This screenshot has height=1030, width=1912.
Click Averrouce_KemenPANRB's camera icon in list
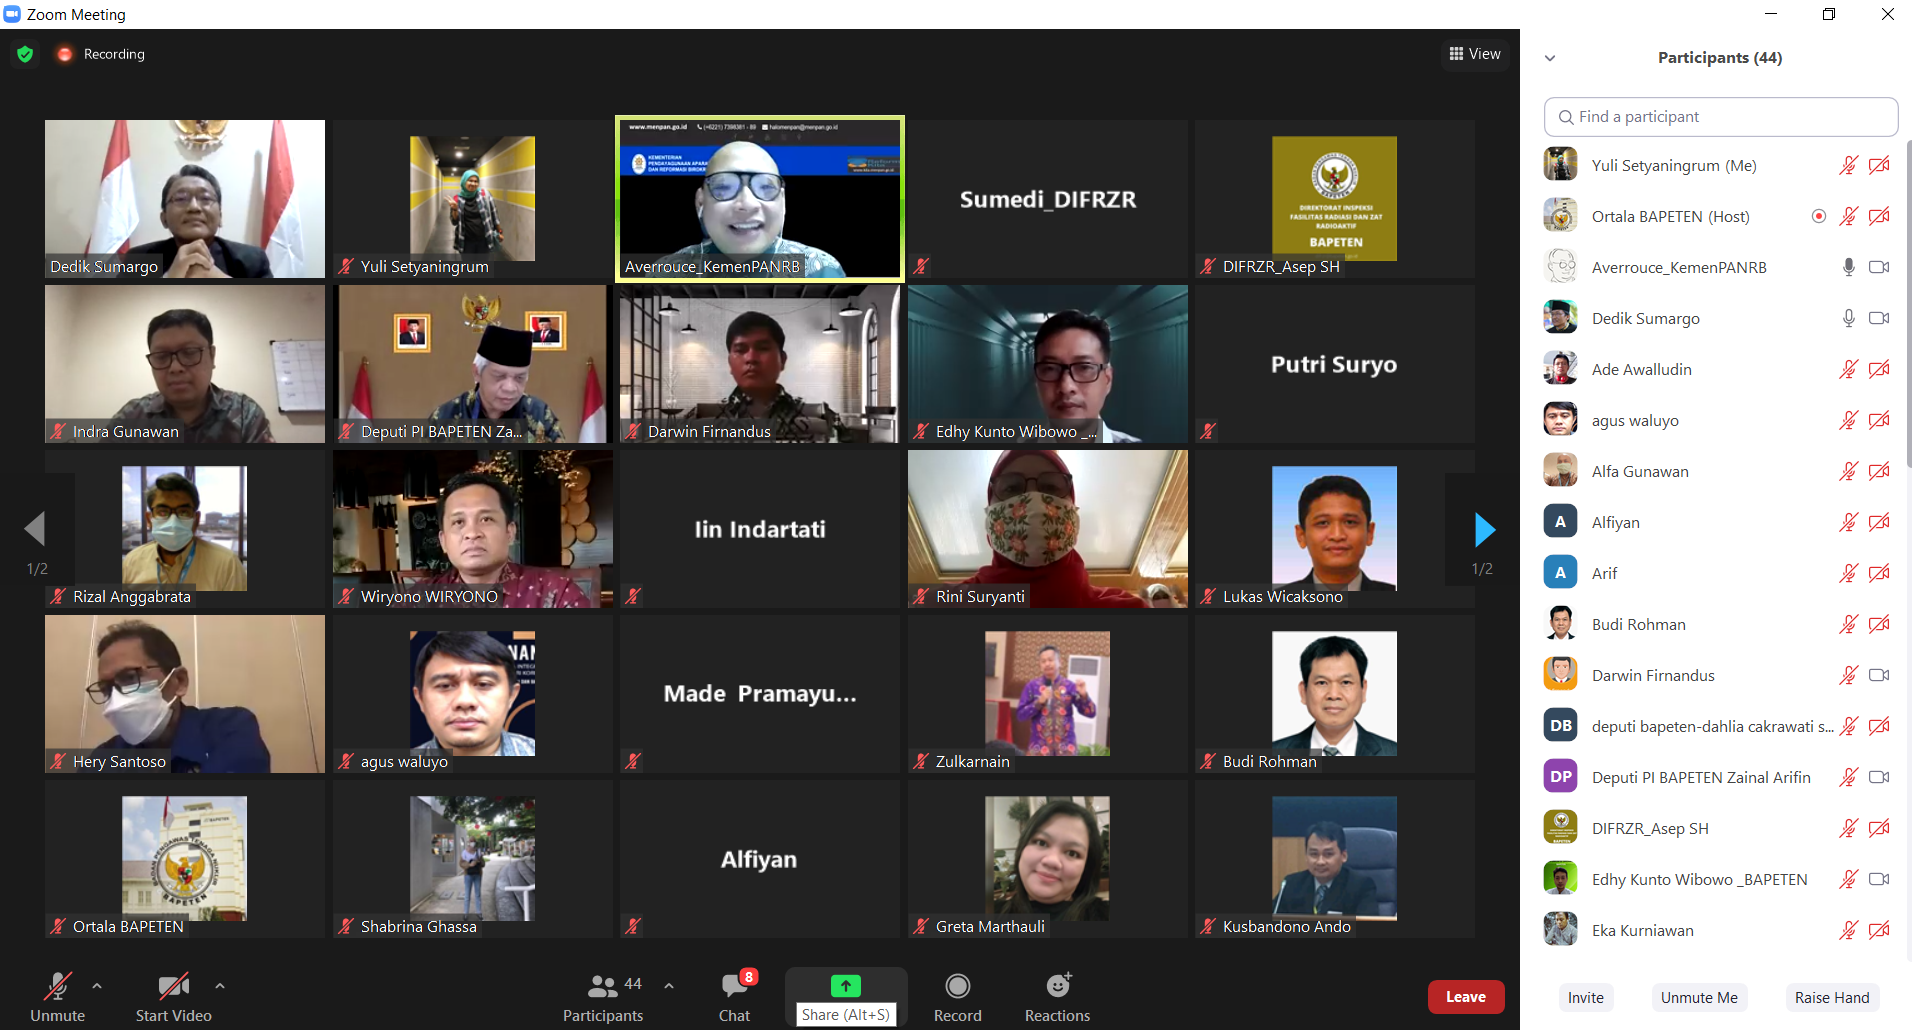tap(1879, 267)
